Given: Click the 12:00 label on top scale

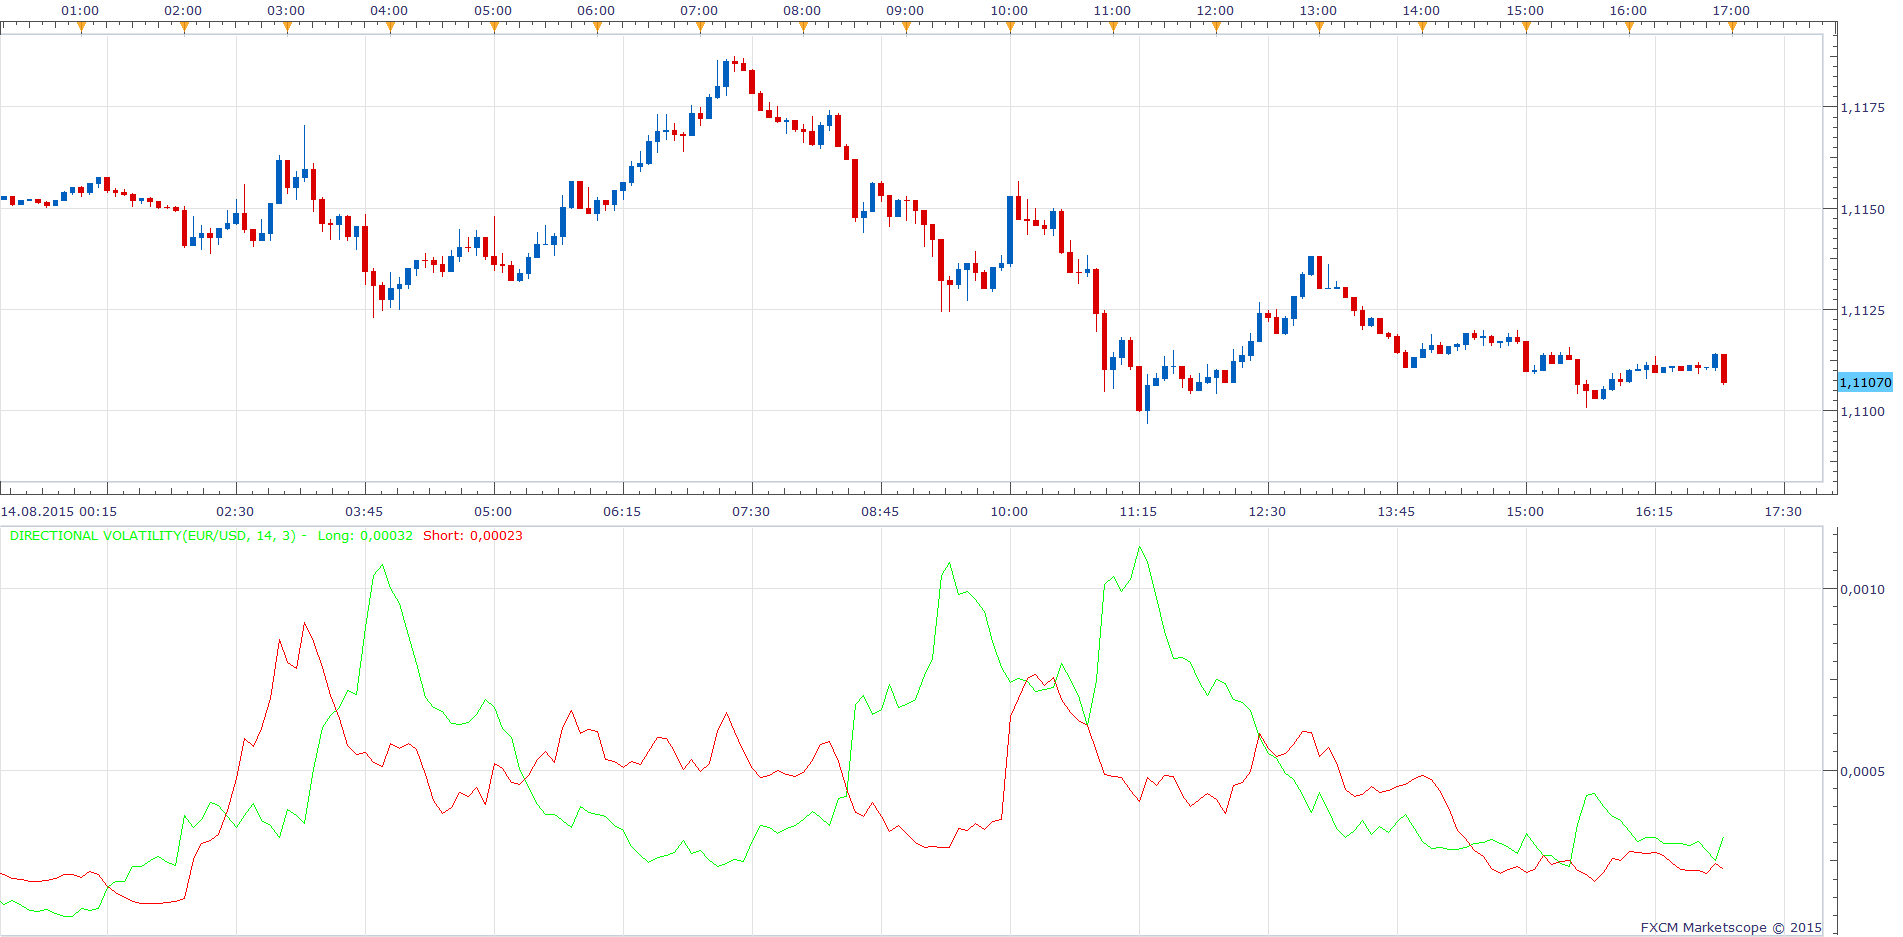Looking at the screenshot, I should tap(1215, 11).
